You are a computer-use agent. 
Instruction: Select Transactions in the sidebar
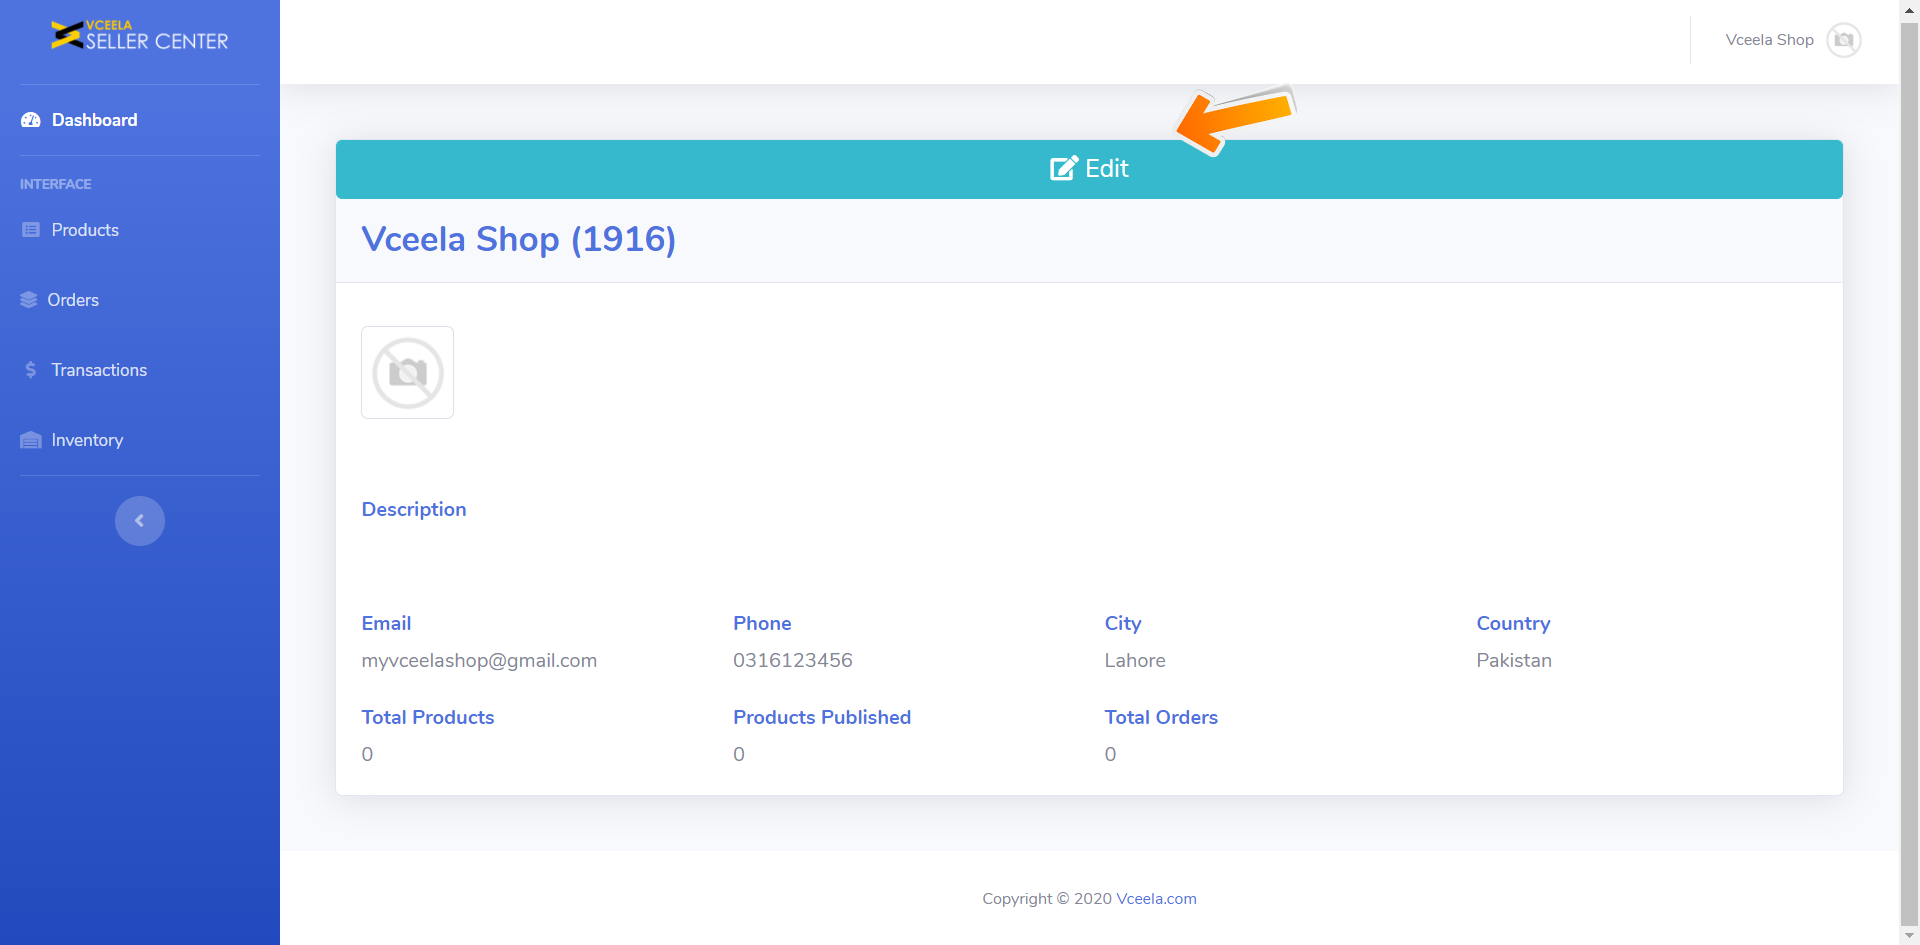point(99,370)
